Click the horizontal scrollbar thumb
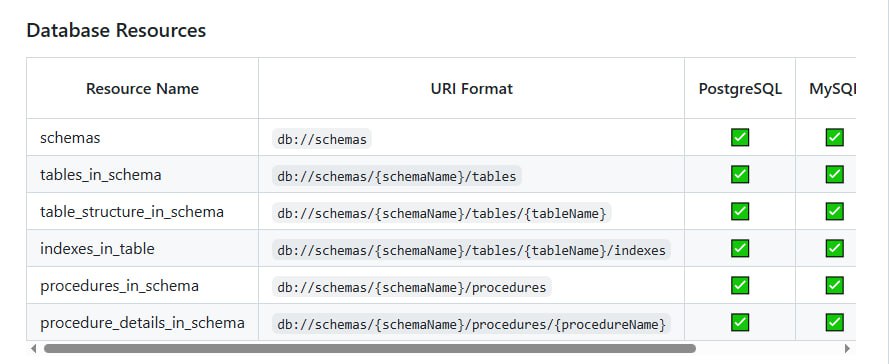Image resolution: width=889 pixels, height=364 pixels. 370,348
